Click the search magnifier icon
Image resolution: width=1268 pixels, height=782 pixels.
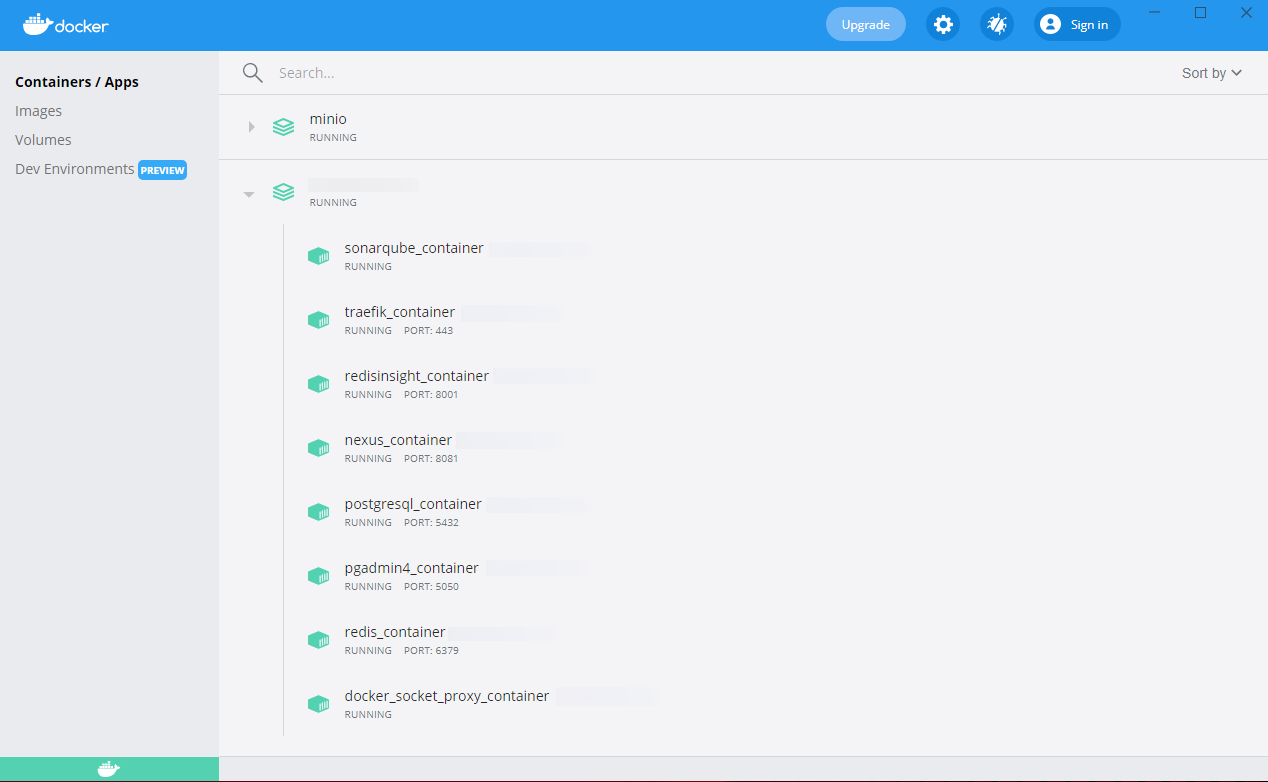(253, 73)
